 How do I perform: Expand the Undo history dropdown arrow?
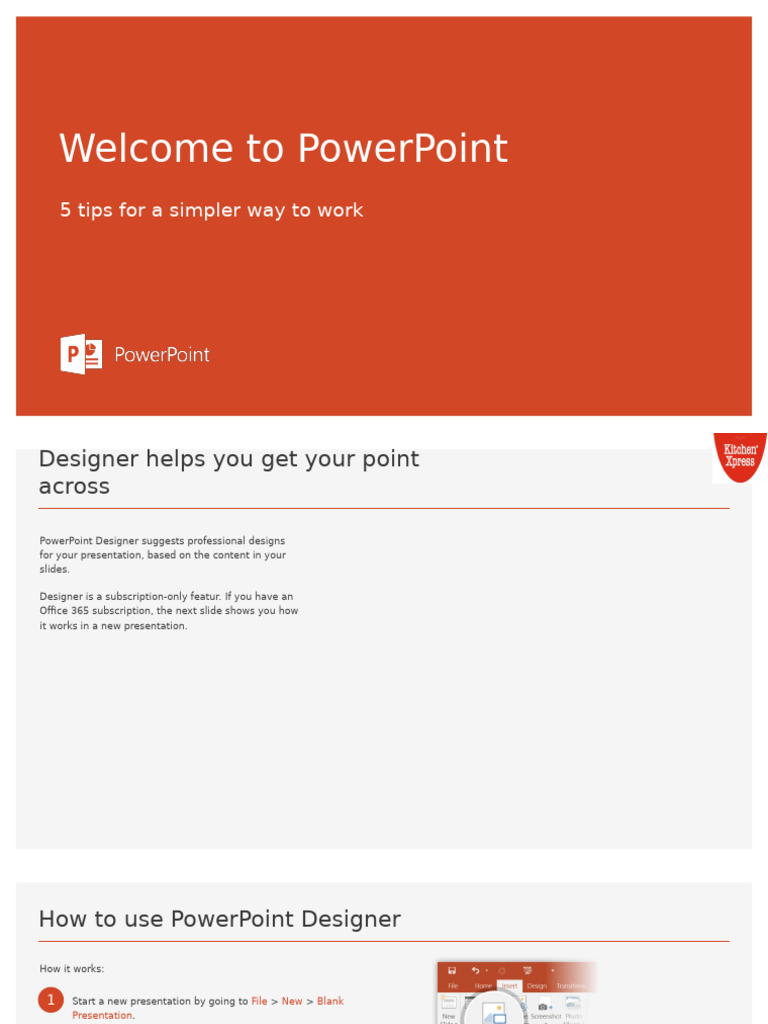tap(487, 970)
